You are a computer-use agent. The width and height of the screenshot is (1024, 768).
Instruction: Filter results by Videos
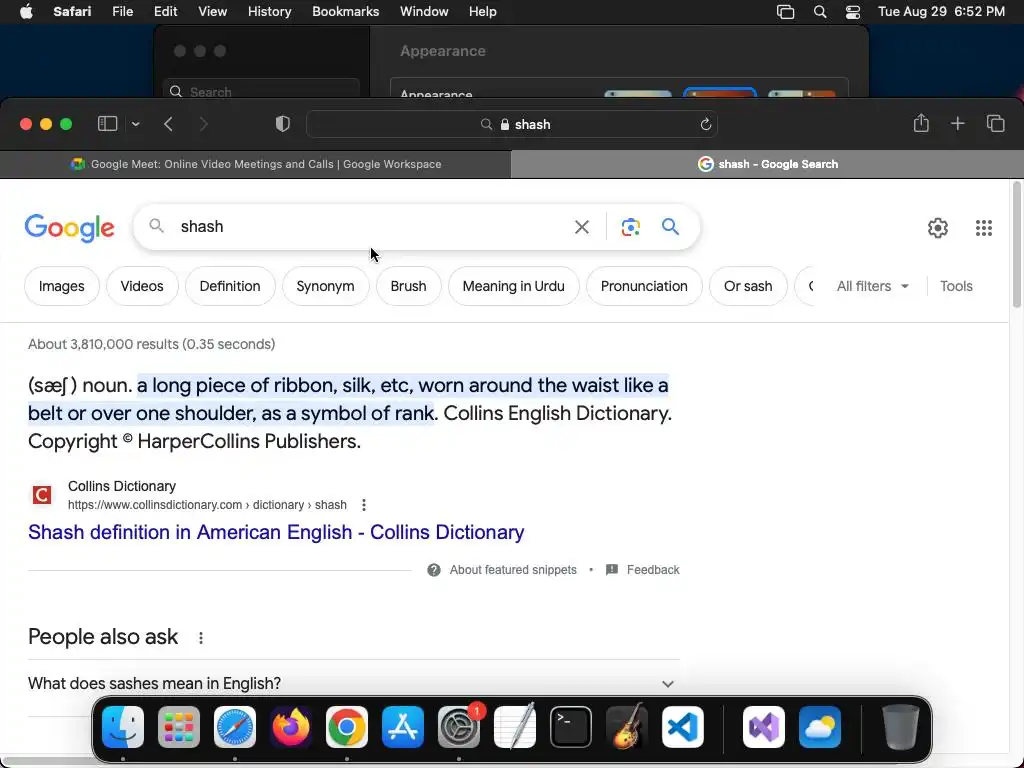[x=142, y=286]
